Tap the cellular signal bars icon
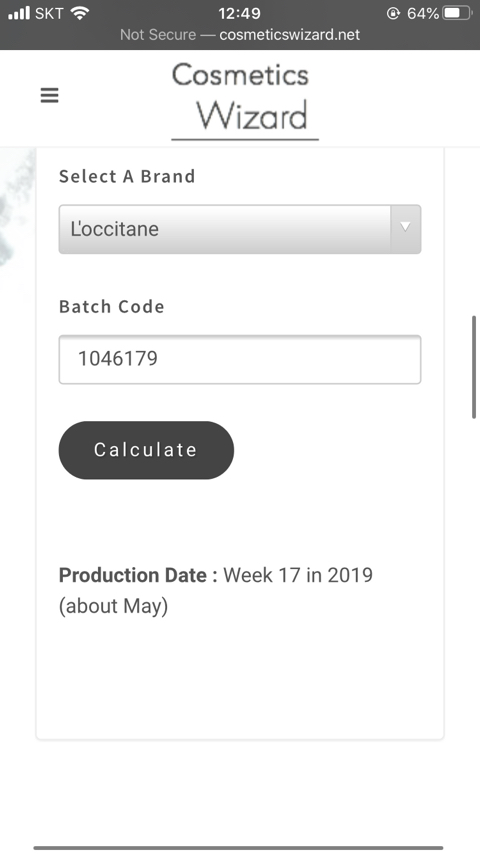The height and width of the screenshot is (854, 480). pos(19,13)
